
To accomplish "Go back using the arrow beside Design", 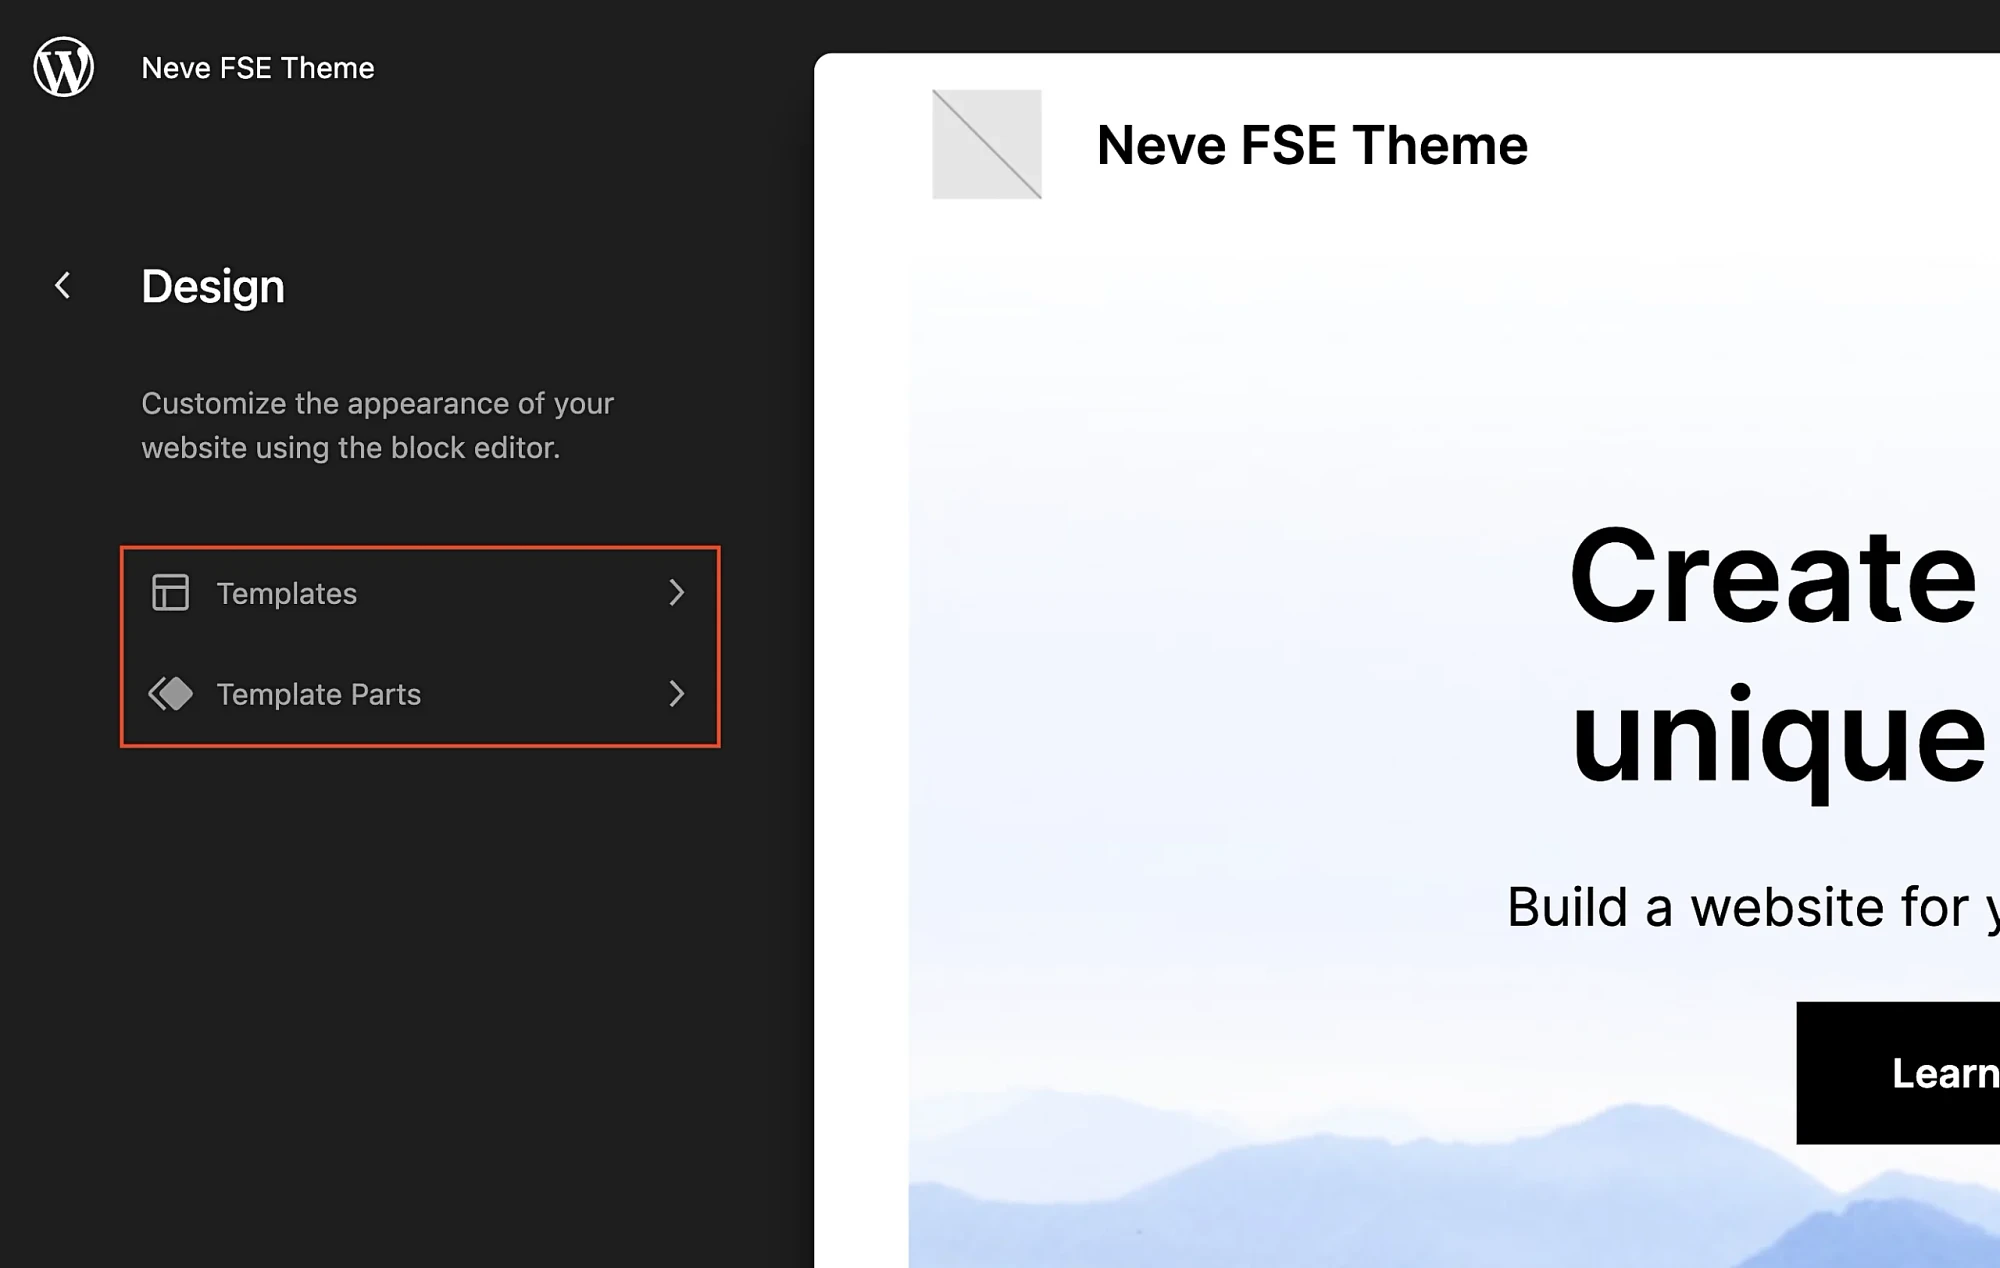I will [63, 286].
